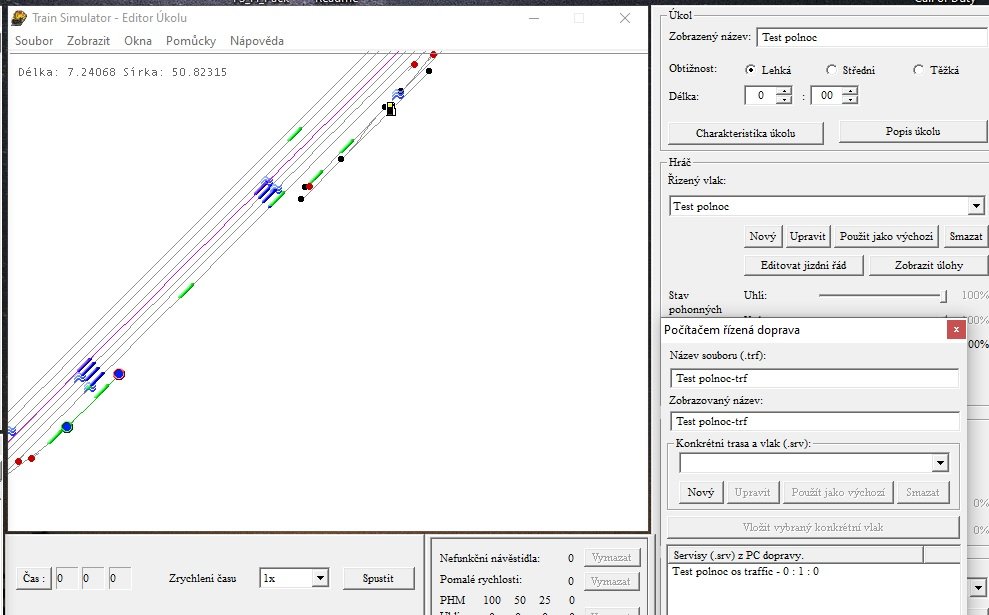
Task: Click the Train Simulator app icon in title bar
Action: click(17, 17)
